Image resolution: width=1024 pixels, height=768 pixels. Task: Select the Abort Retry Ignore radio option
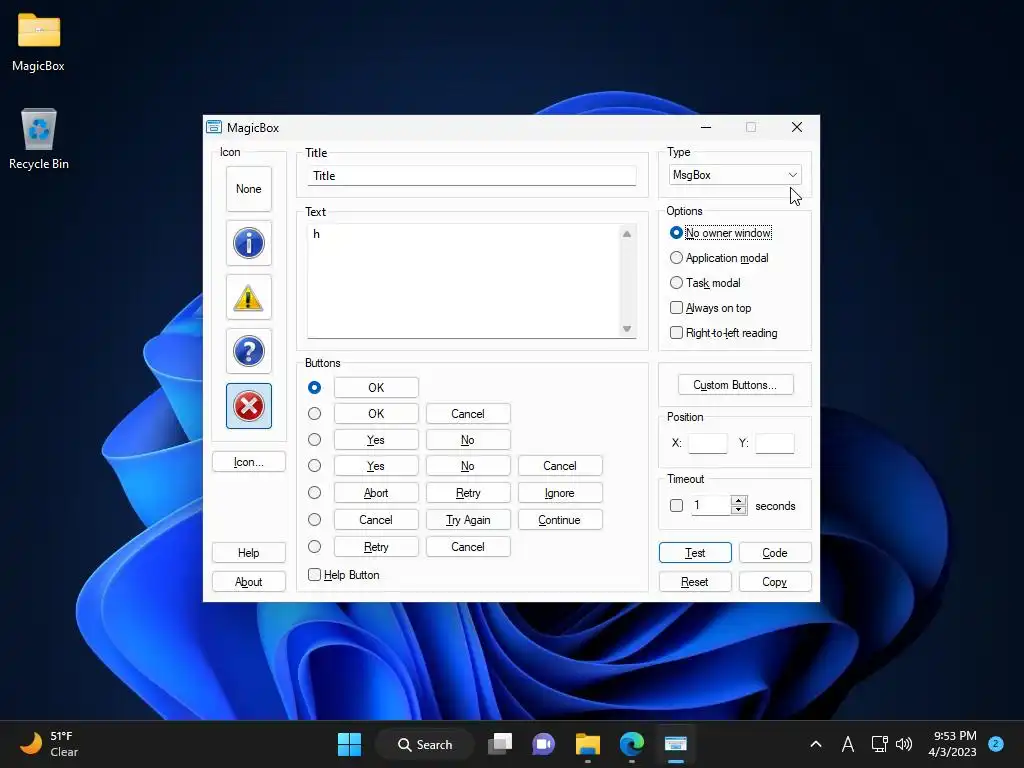(314, 492)
